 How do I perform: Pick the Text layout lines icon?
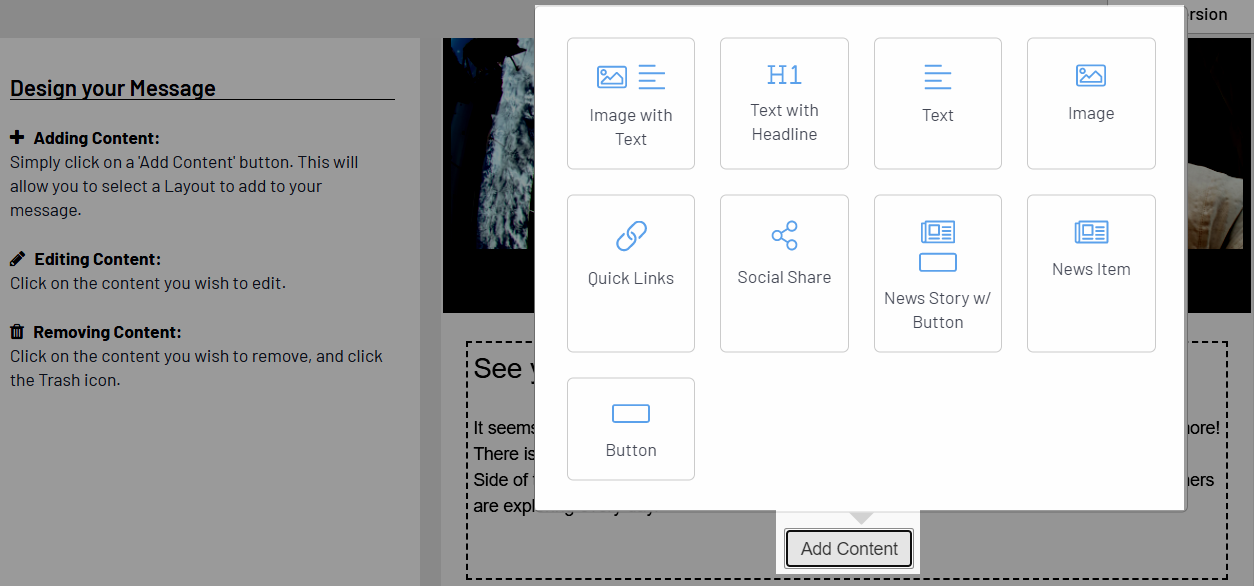pyautogui.click(x=938, y=77)
